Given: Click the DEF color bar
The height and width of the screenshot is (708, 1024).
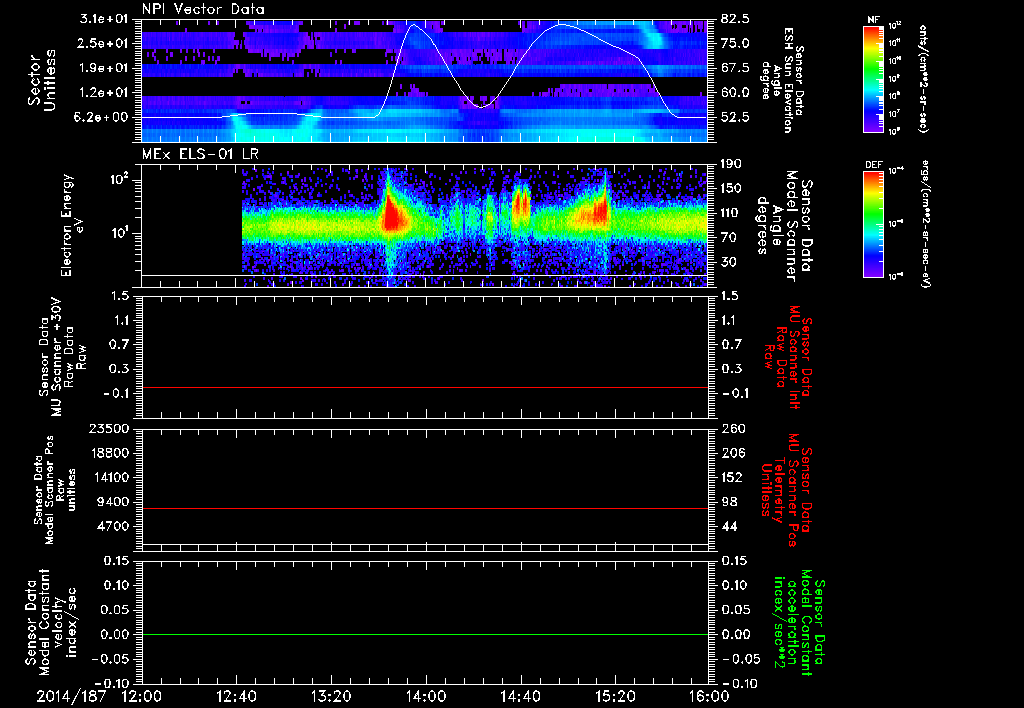Looking at the screenshot, I should (873, 223).
